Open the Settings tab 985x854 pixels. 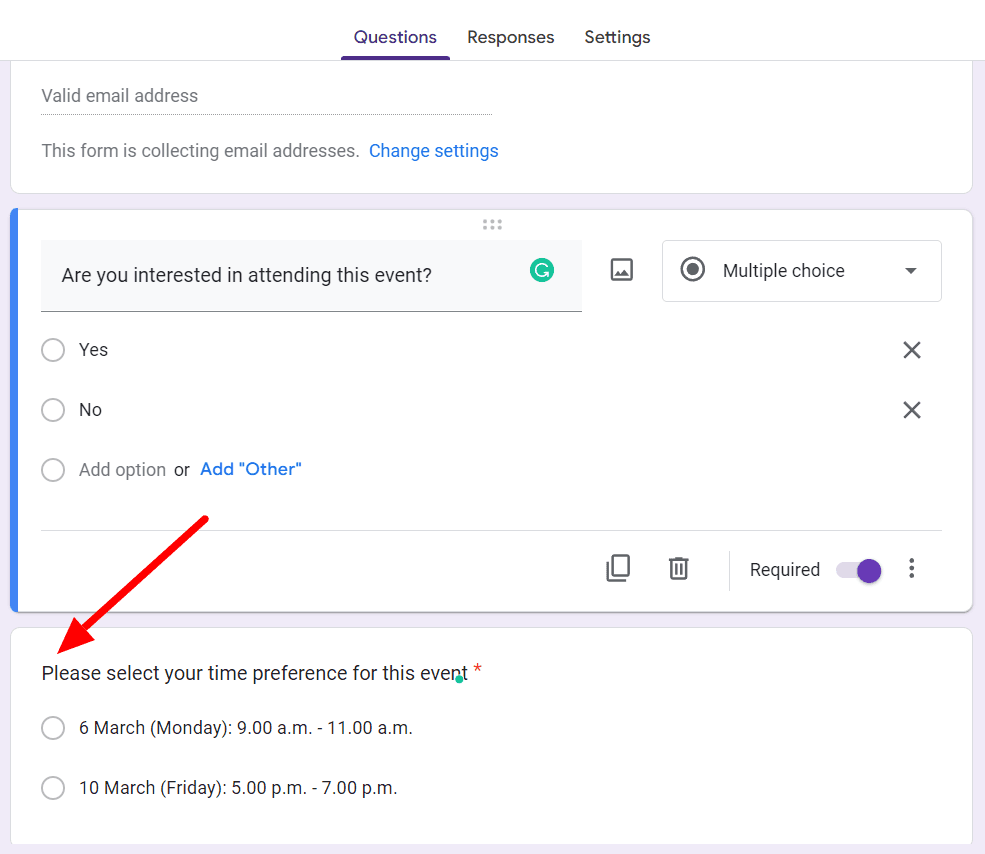(x=617, y=37)
